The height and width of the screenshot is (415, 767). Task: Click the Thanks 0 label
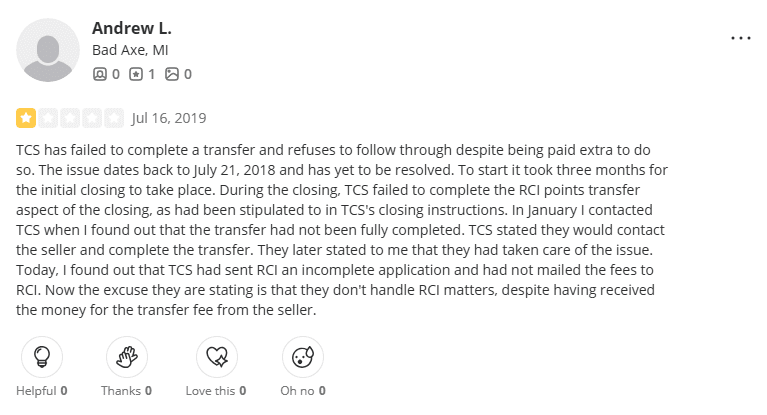click(127, 391)
